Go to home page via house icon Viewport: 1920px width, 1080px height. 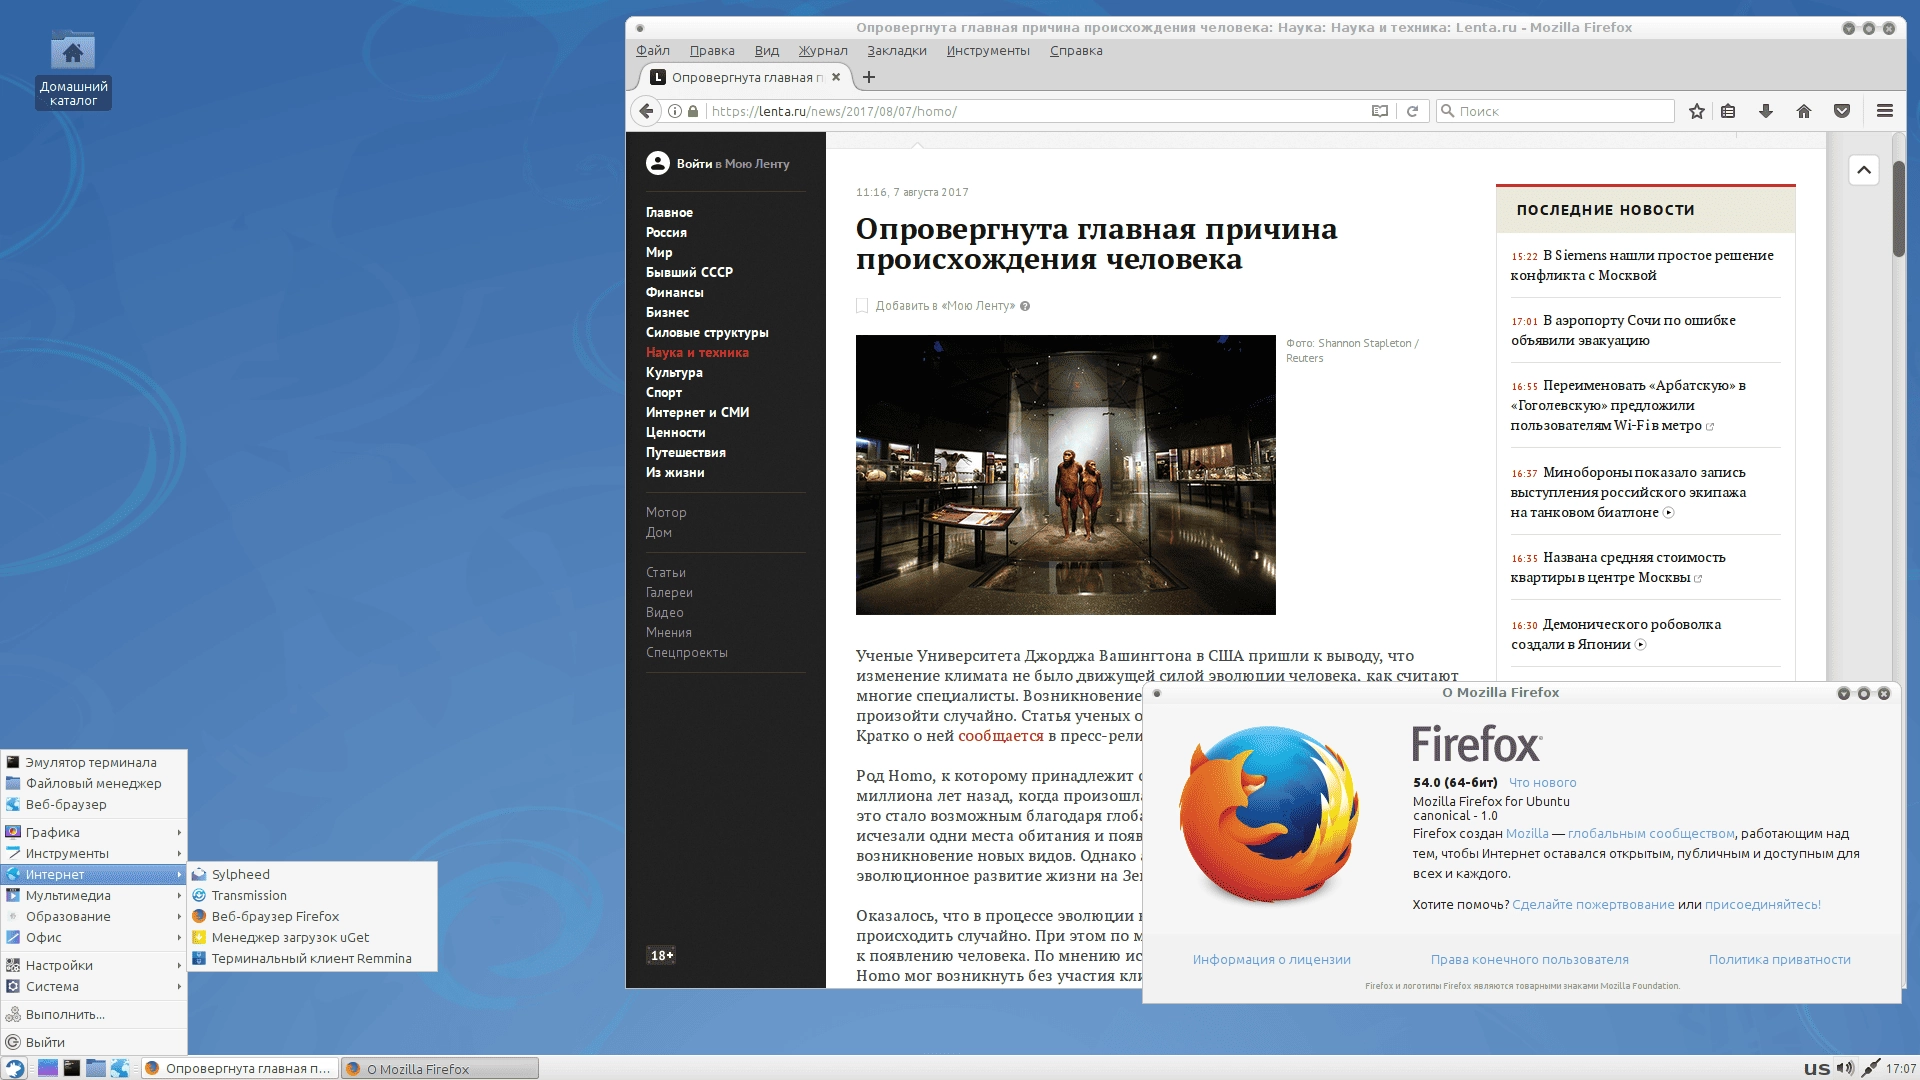click(1804, 111)
